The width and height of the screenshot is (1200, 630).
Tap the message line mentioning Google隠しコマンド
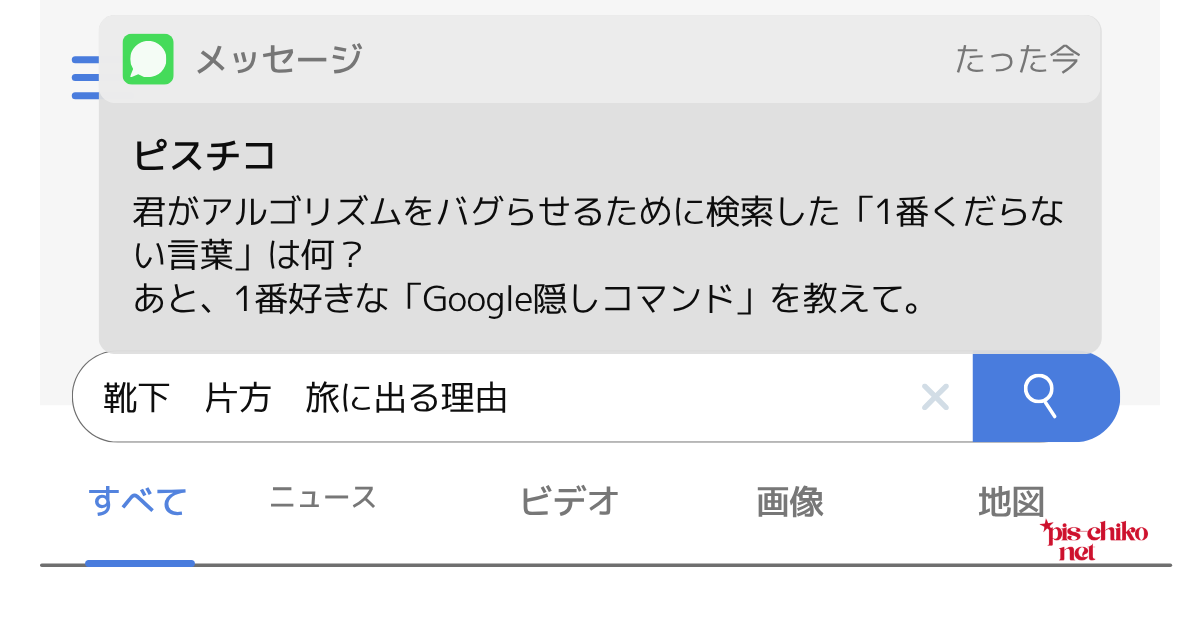526,298
